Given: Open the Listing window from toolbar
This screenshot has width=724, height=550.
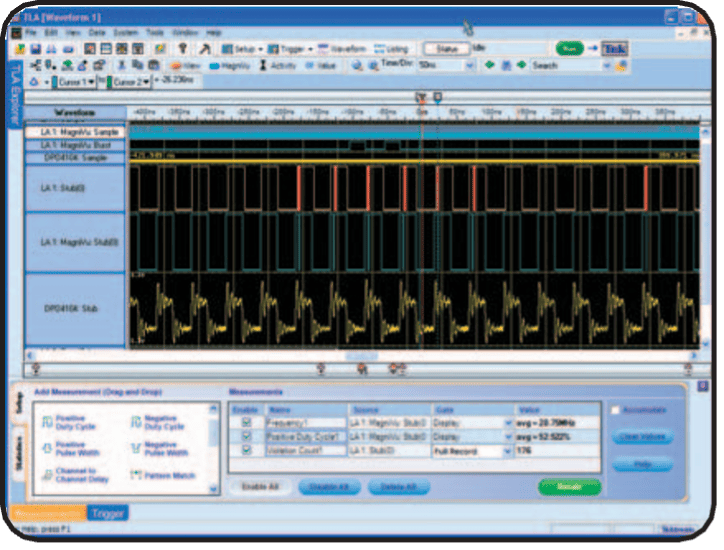Looking at the screenshot, I should click(x=391, y=48).
